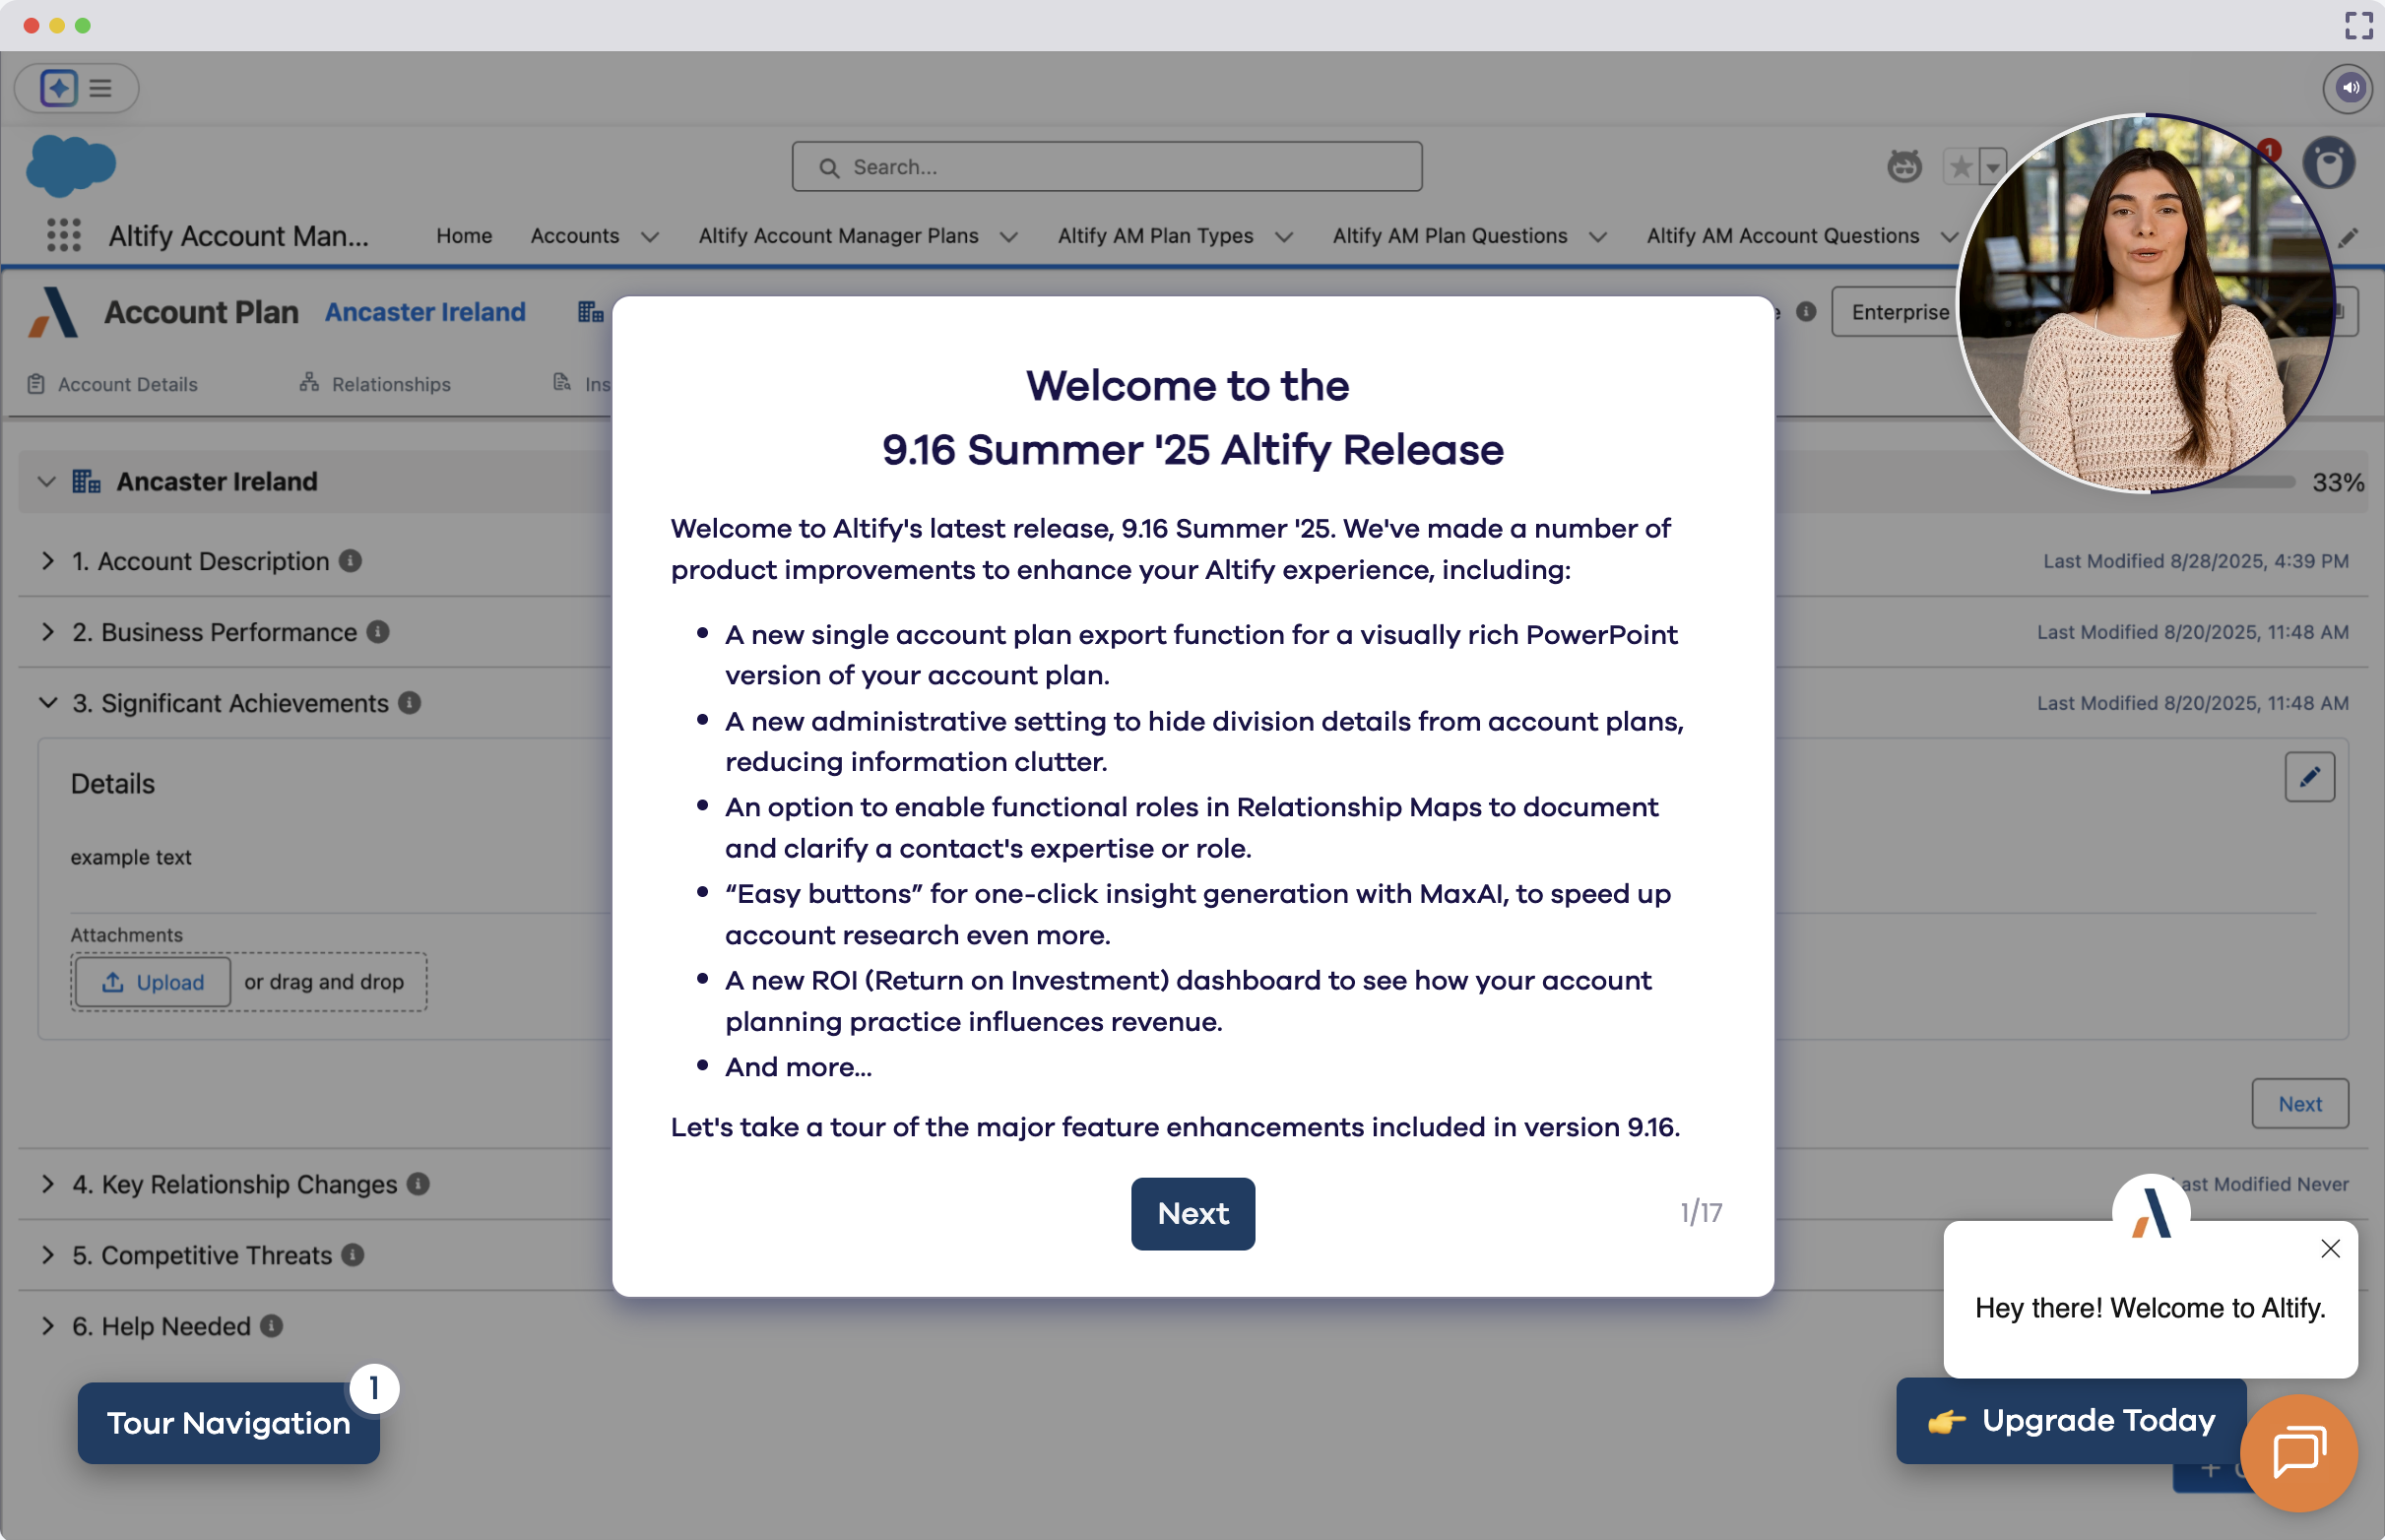
Task: Expand 4. Key Relationship Changes section
Action: pyautogui.click(x=47, y=1184)
